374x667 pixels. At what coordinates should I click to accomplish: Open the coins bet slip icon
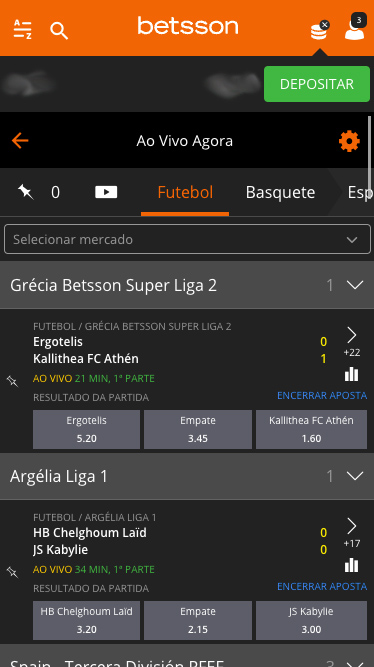coord(319,31)
